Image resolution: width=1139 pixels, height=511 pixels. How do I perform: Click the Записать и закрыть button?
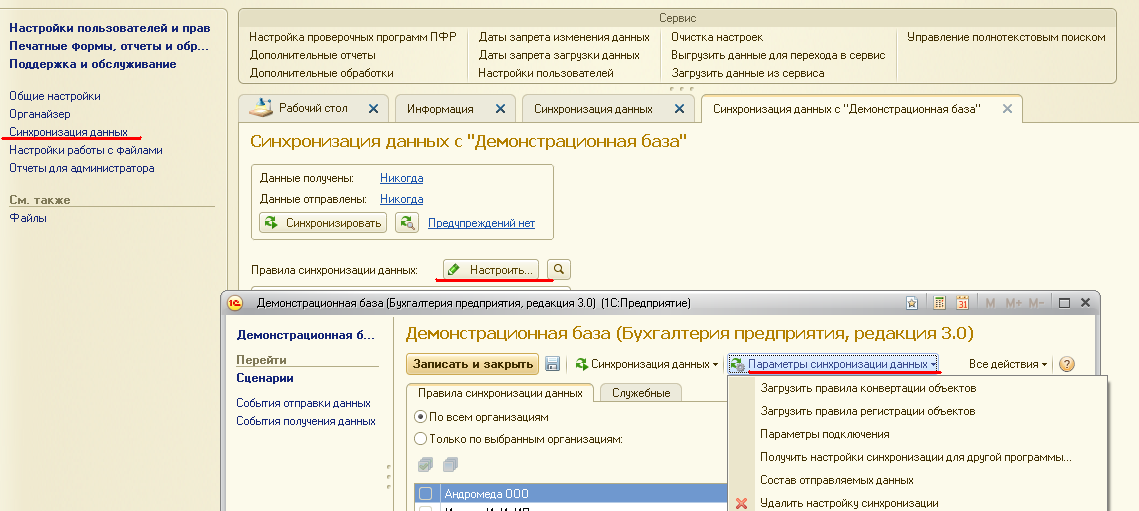(472, 363)
